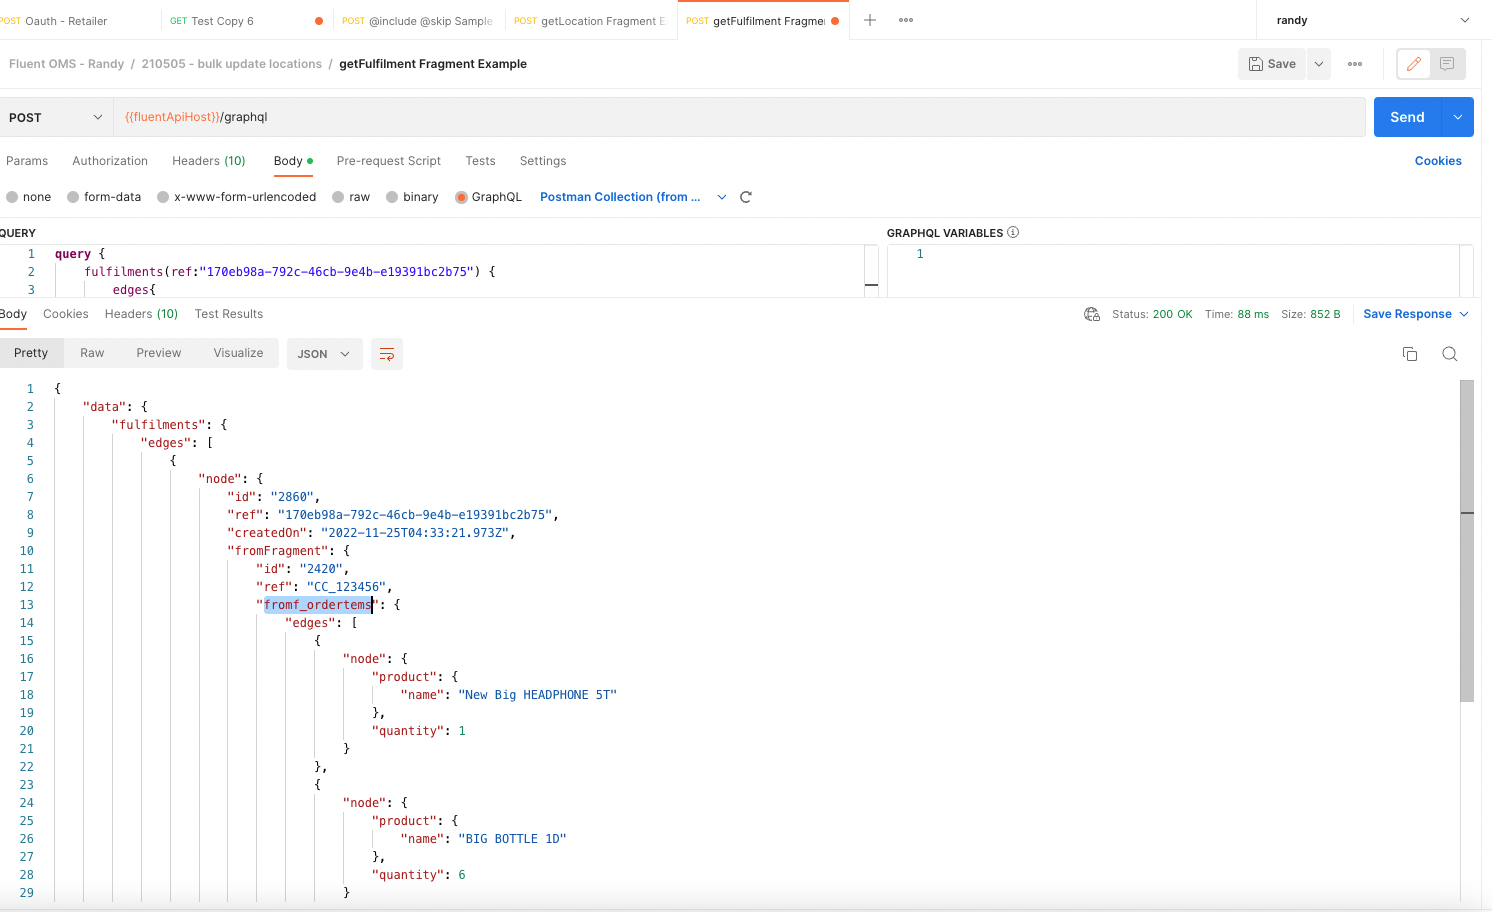Copy the response body to clipboard
1492x912 pixels.
point(1410,354)
